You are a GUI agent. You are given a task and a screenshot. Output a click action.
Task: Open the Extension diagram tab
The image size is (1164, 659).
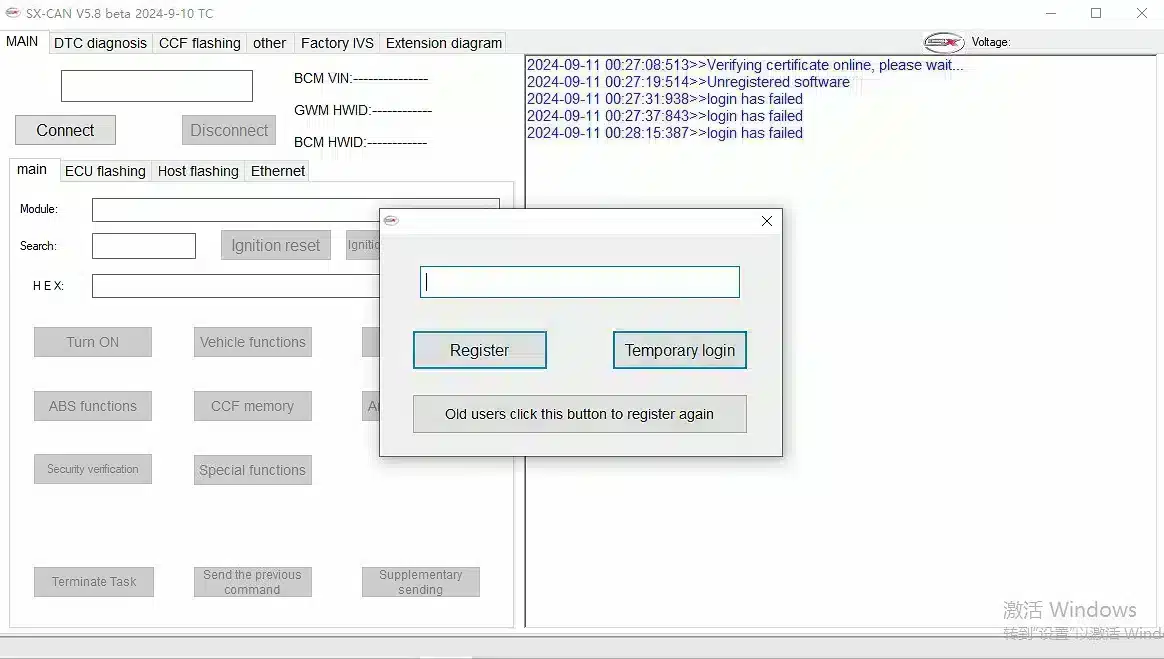coord(443,43)
